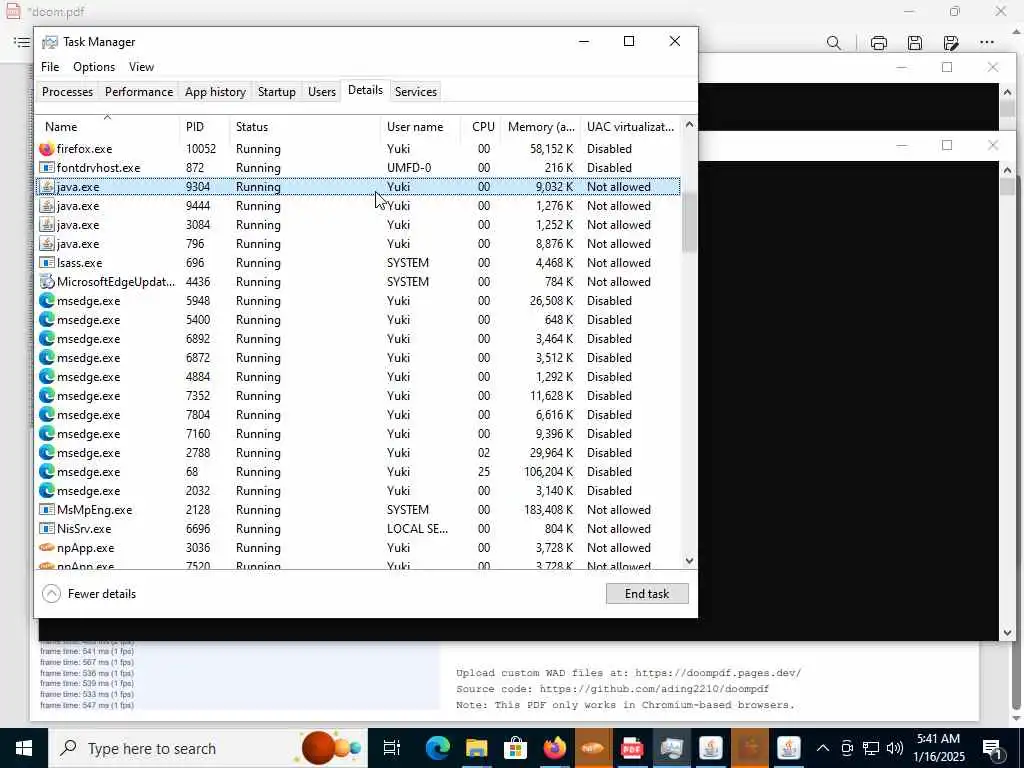Switch to the Performance tab
Image resolution: width=1024 pixels, height=768 pixels.
[139, 92]
